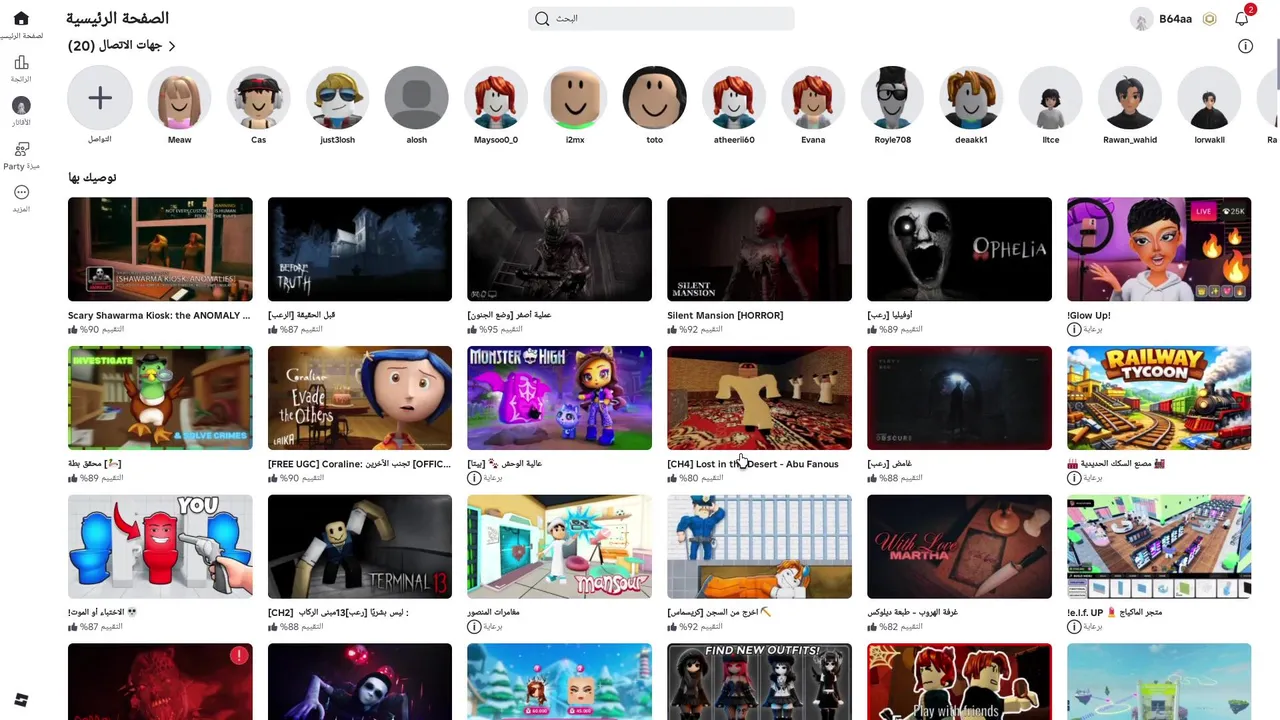Open friend alosh's avatar
This screenshot has height=720, width=1280.
[416, 97]
